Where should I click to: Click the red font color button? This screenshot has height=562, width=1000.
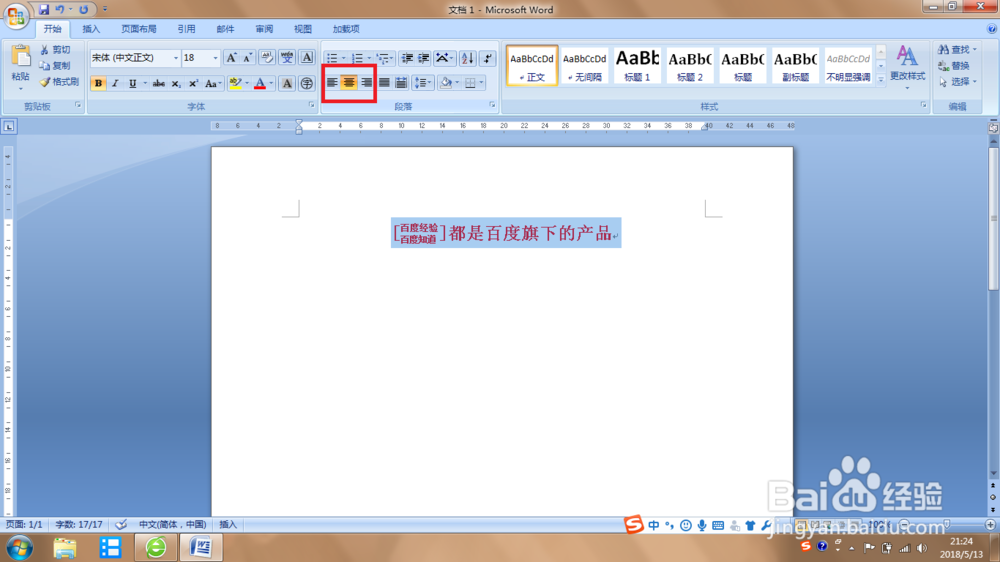(x=260, y=83)
